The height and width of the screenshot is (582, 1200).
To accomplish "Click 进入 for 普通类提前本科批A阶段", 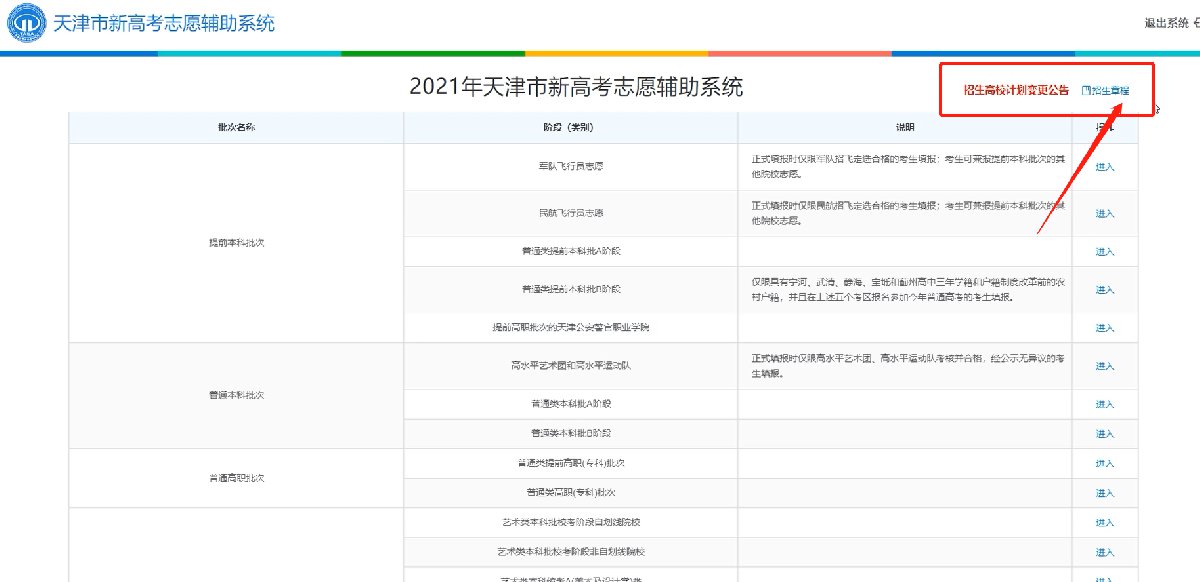I will pos(1104,252).
